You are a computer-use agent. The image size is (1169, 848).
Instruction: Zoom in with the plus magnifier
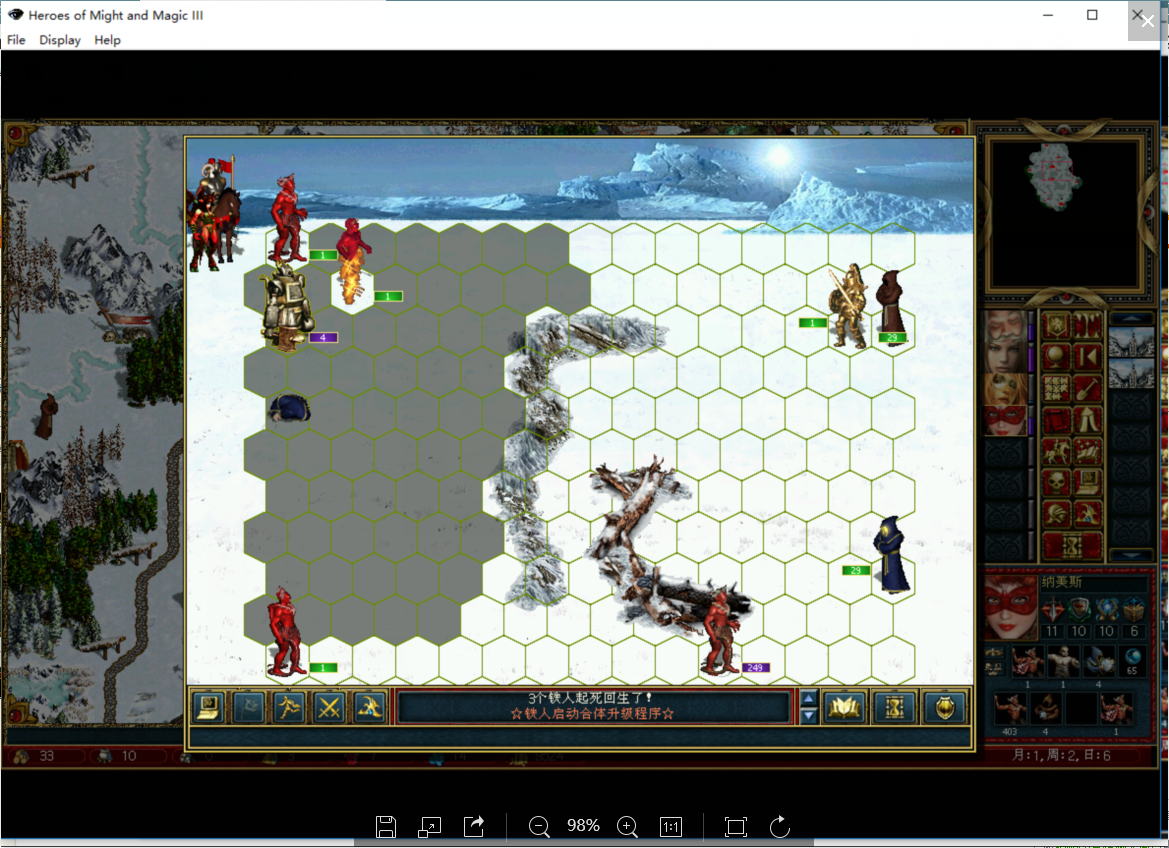[627, 826]
